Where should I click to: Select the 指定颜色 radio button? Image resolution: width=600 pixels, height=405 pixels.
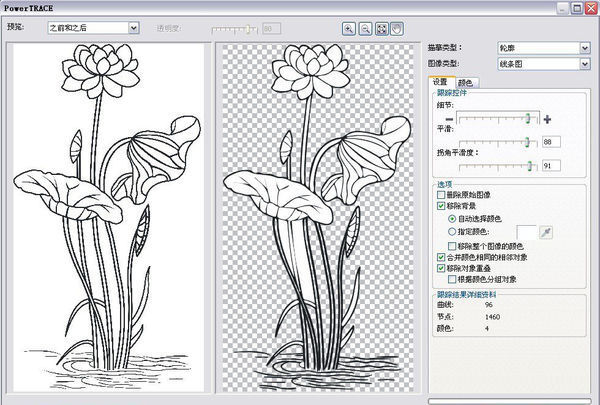(x=453, y=231)
